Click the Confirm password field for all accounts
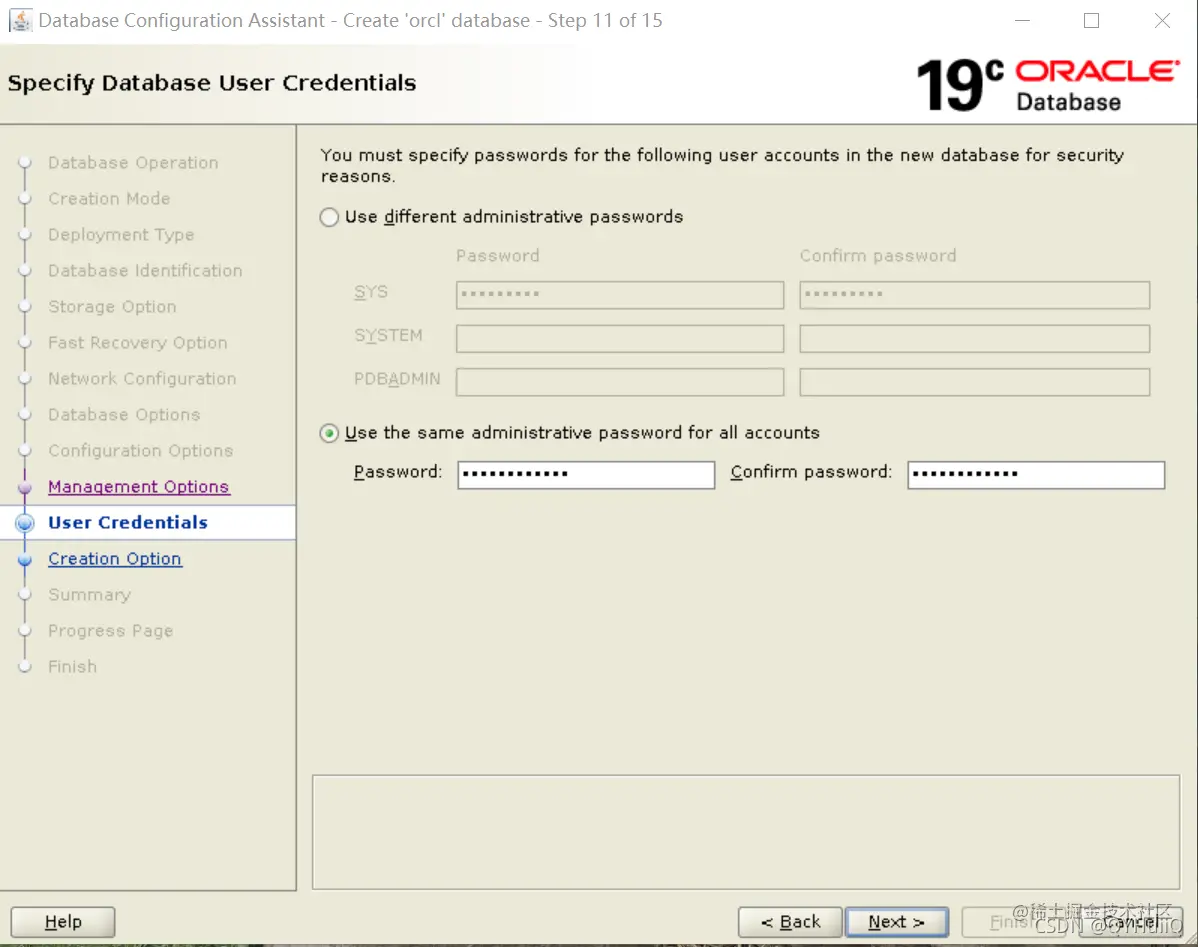Viewport: 1198px width, 947px height. tap(1036, 474)
